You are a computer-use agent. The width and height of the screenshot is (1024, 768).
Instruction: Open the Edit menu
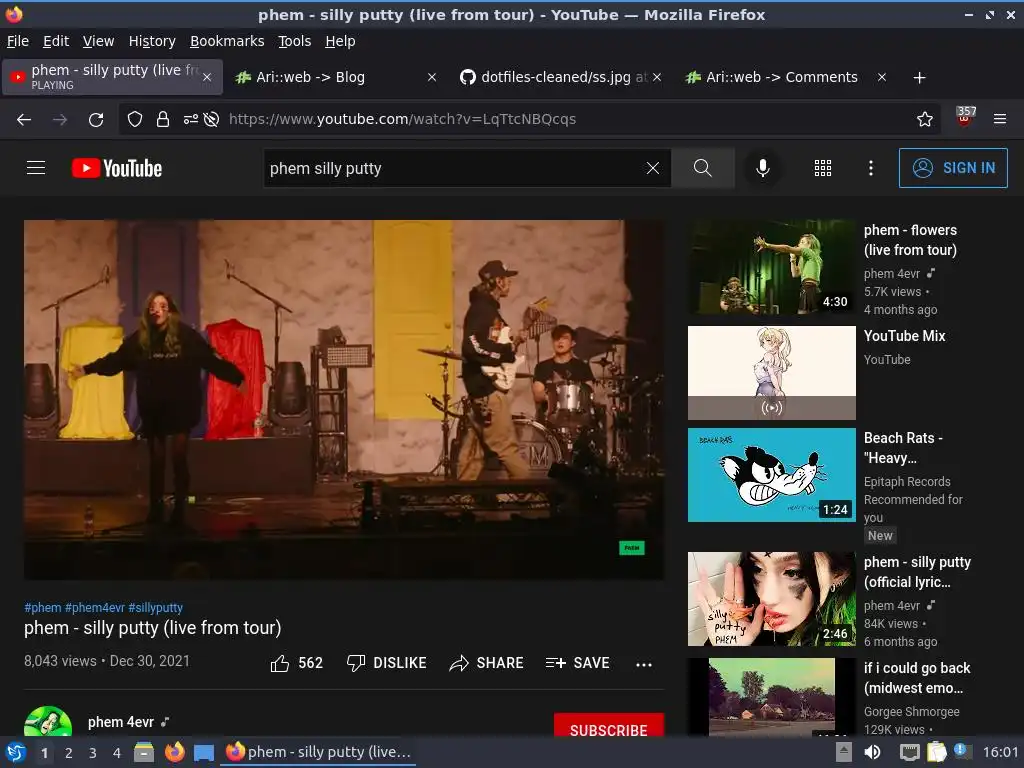tap(56, 41)
